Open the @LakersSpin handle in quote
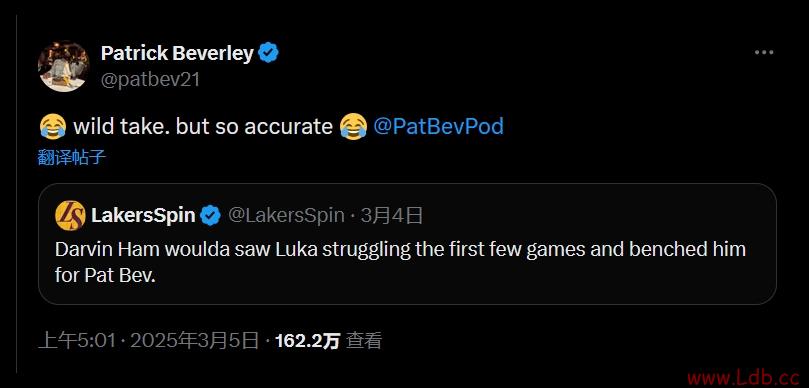 (286, 215)
